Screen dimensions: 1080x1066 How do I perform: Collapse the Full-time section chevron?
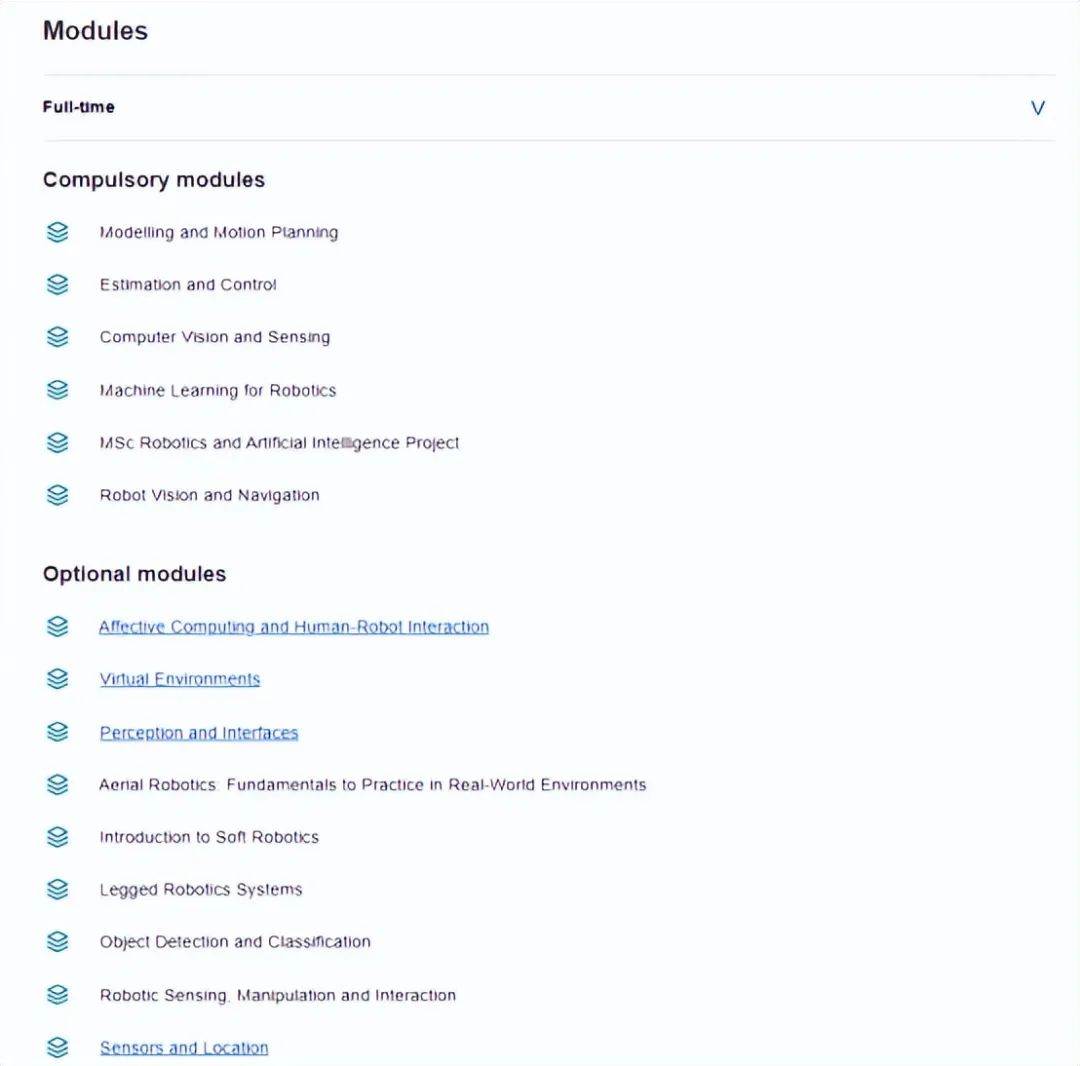point(1037,108)
